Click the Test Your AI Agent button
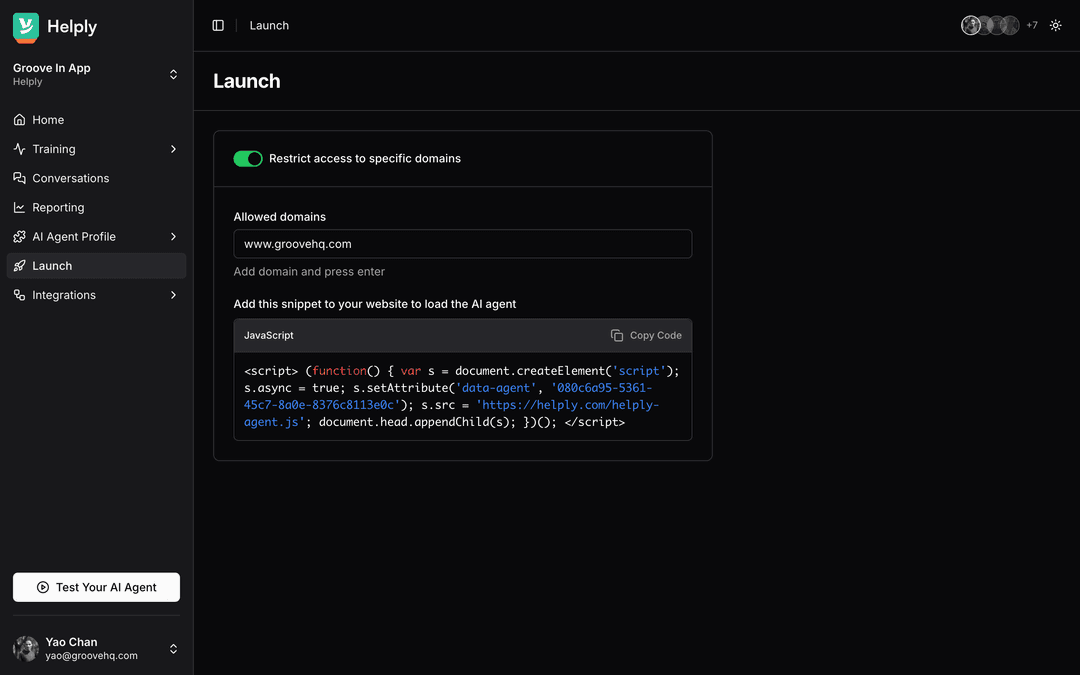The height and width of the screenshot is (675, 1080). [x=96, y=588]
